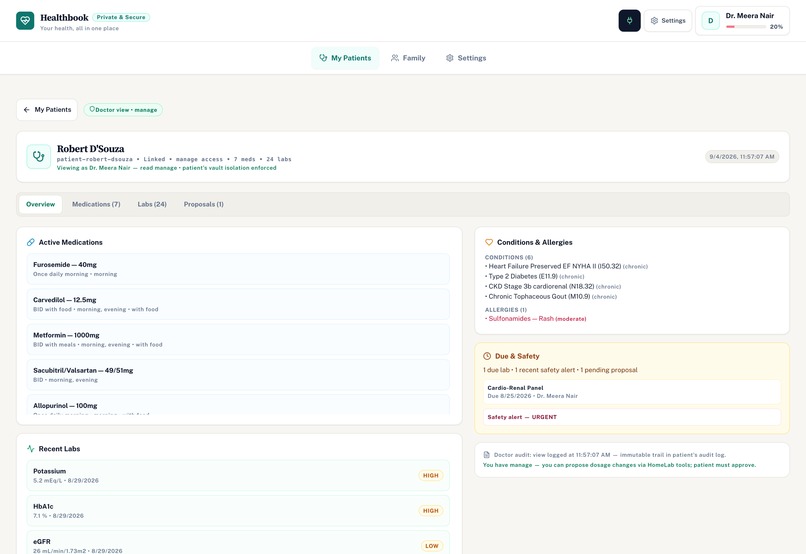Open the My Patients navigation tab

pos(345,58)
